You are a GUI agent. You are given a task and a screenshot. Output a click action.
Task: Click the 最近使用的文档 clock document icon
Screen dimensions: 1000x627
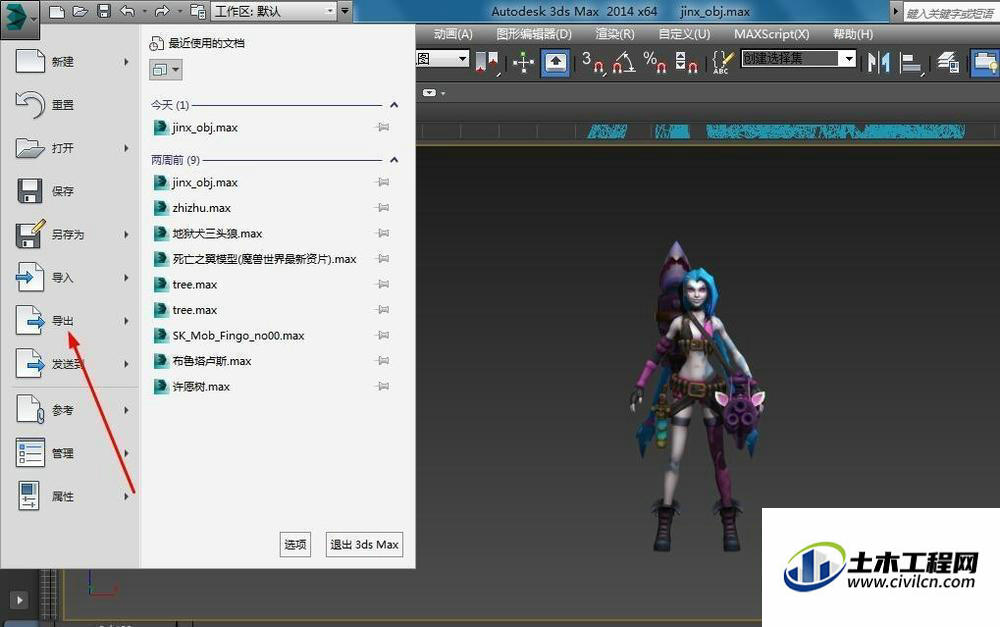coord(156,43)
